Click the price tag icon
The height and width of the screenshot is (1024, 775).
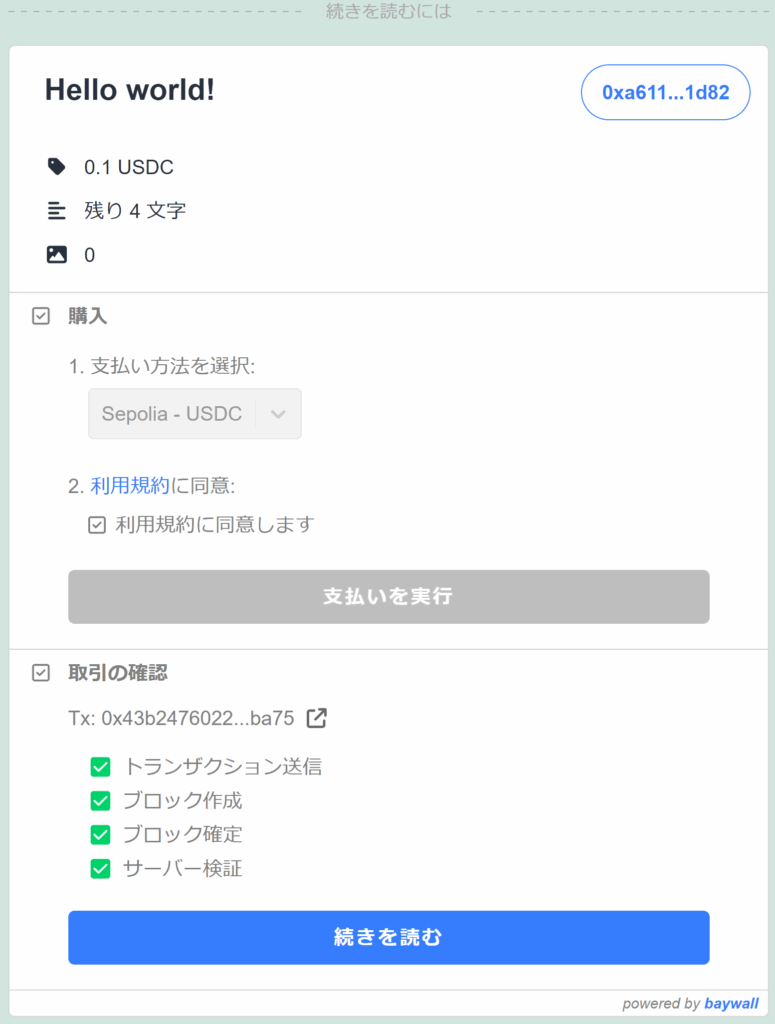point(57,166)
